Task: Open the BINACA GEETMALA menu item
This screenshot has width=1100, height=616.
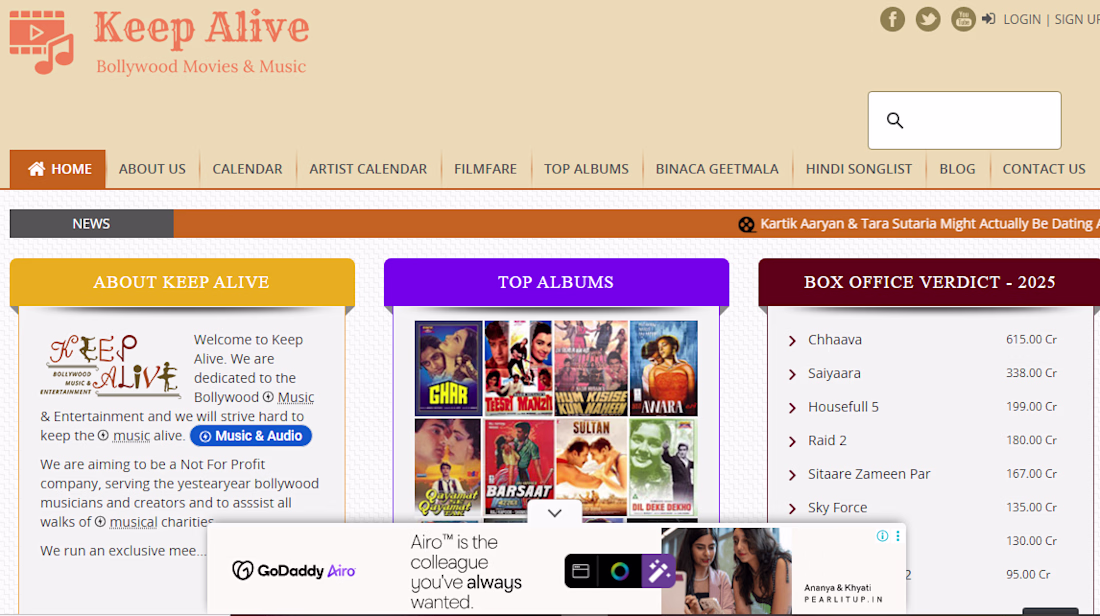Action: [717, 169]
